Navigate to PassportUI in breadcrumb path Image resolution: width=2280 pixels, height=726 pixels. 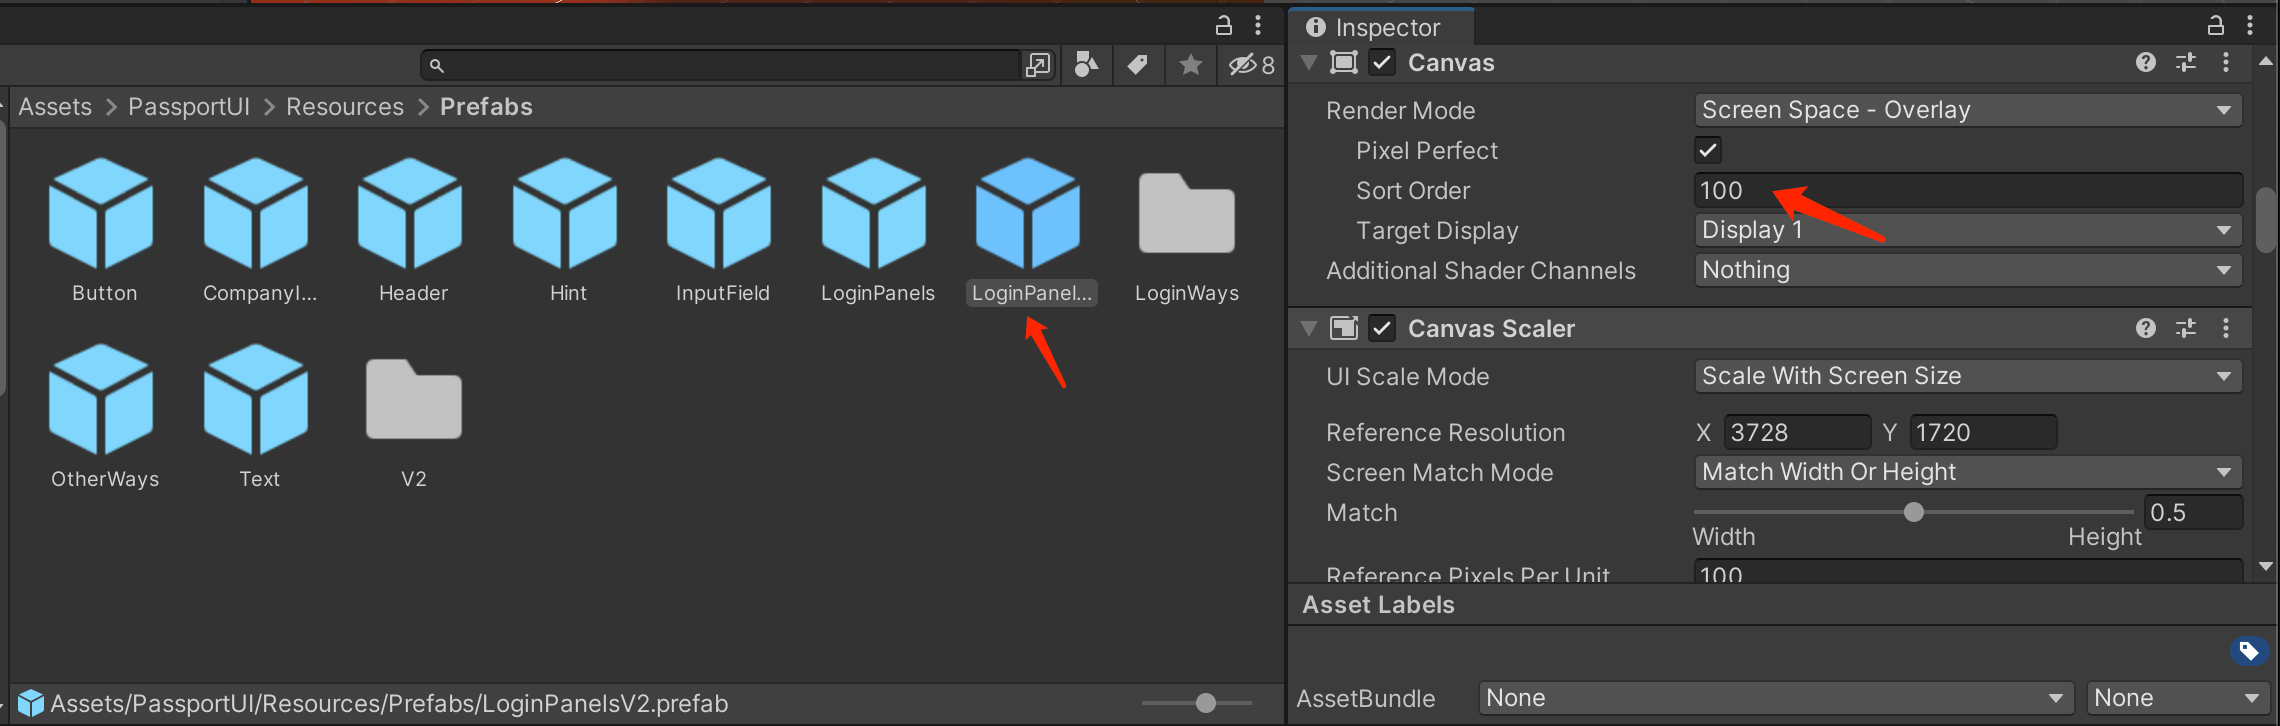pos(189,107)
